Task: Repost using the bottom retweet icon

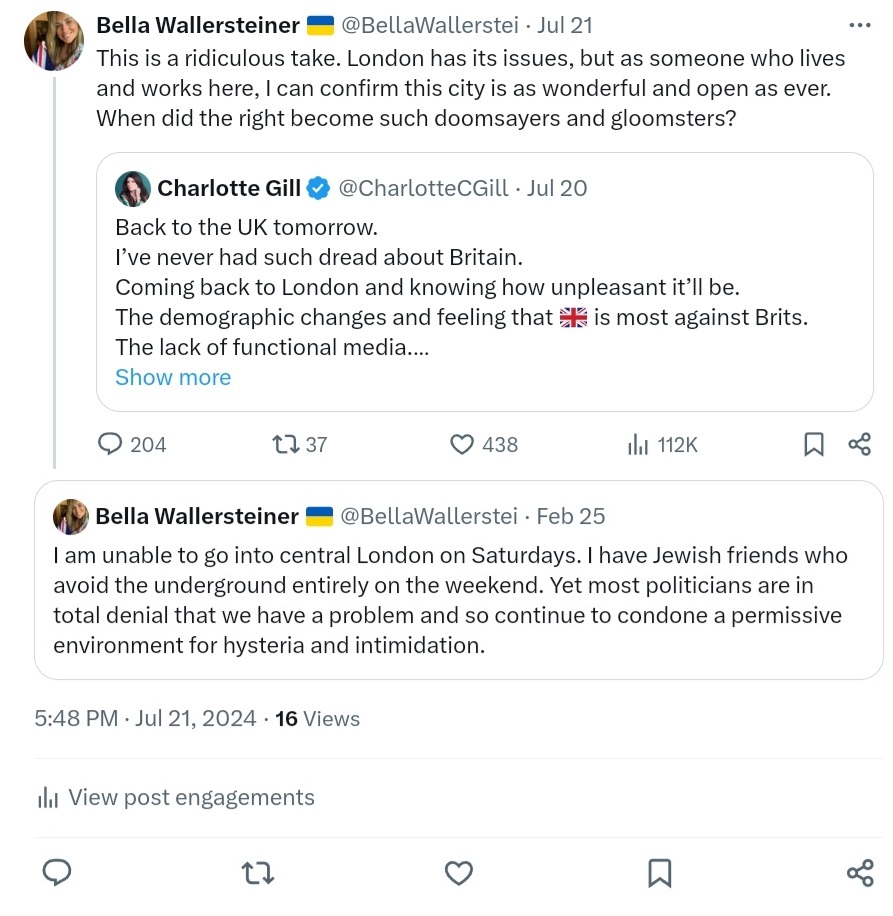Action: pos(258,873)
